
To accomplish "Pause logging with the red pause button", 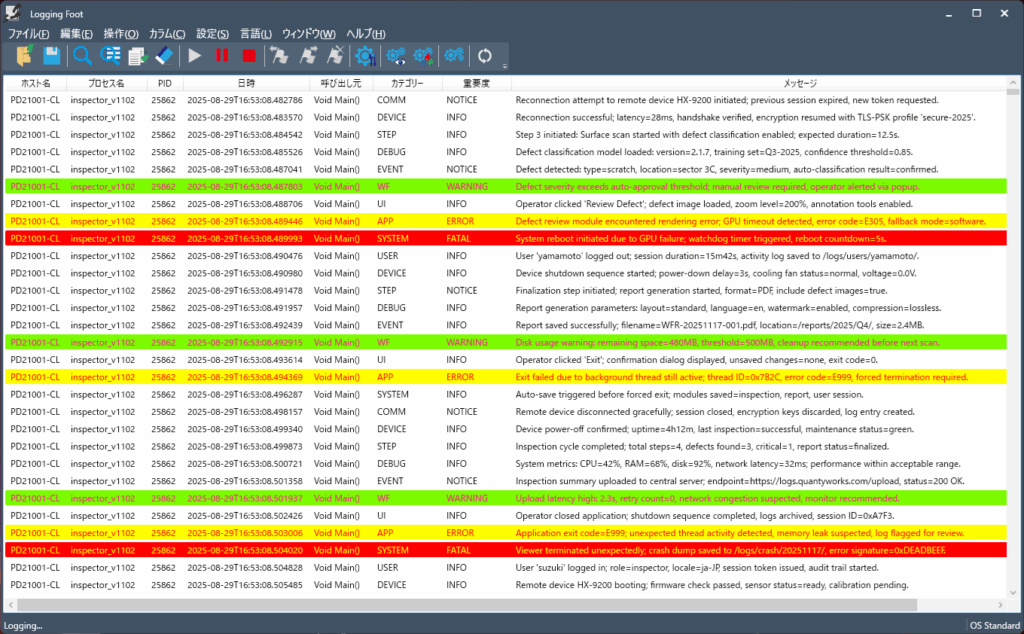I will pyautogui.click(x=222, y=56).
